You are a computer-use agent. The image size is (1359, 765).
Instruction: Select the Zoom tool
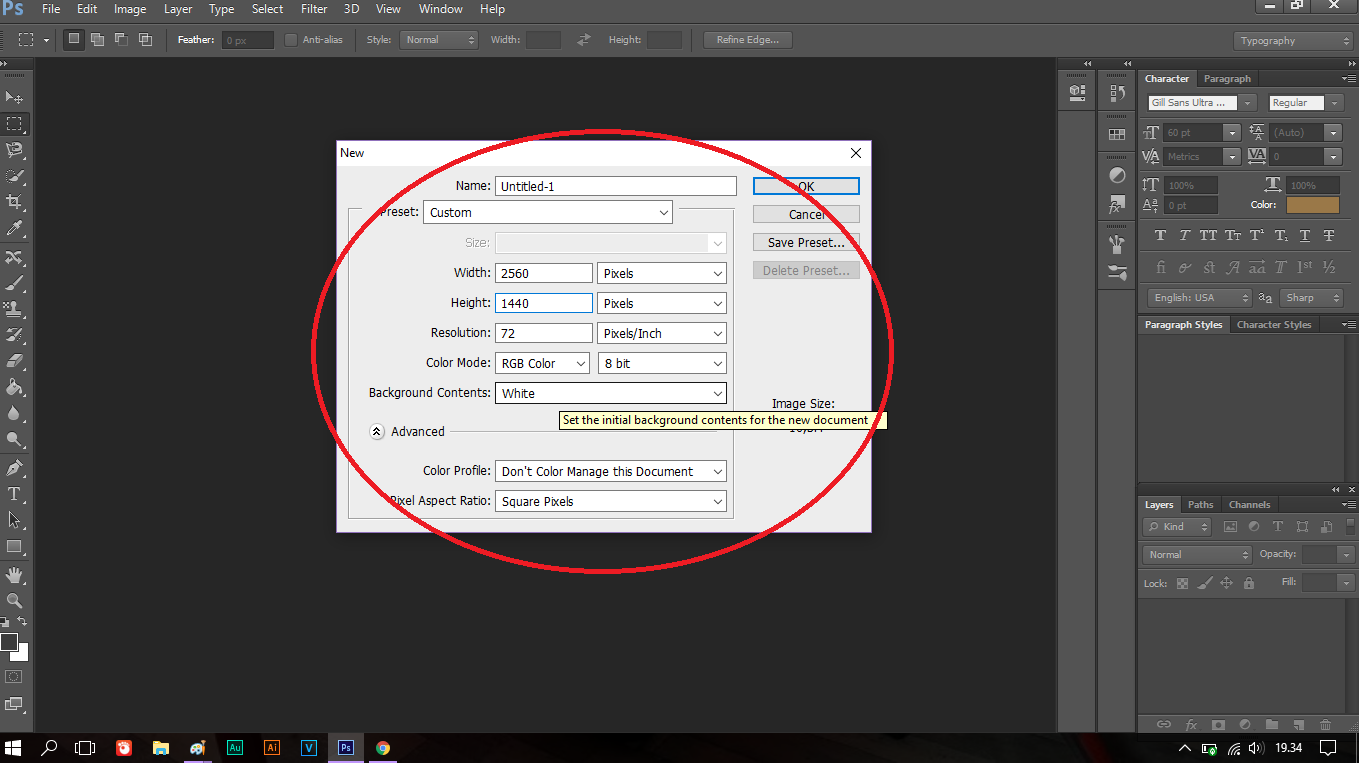coord(14,601)
